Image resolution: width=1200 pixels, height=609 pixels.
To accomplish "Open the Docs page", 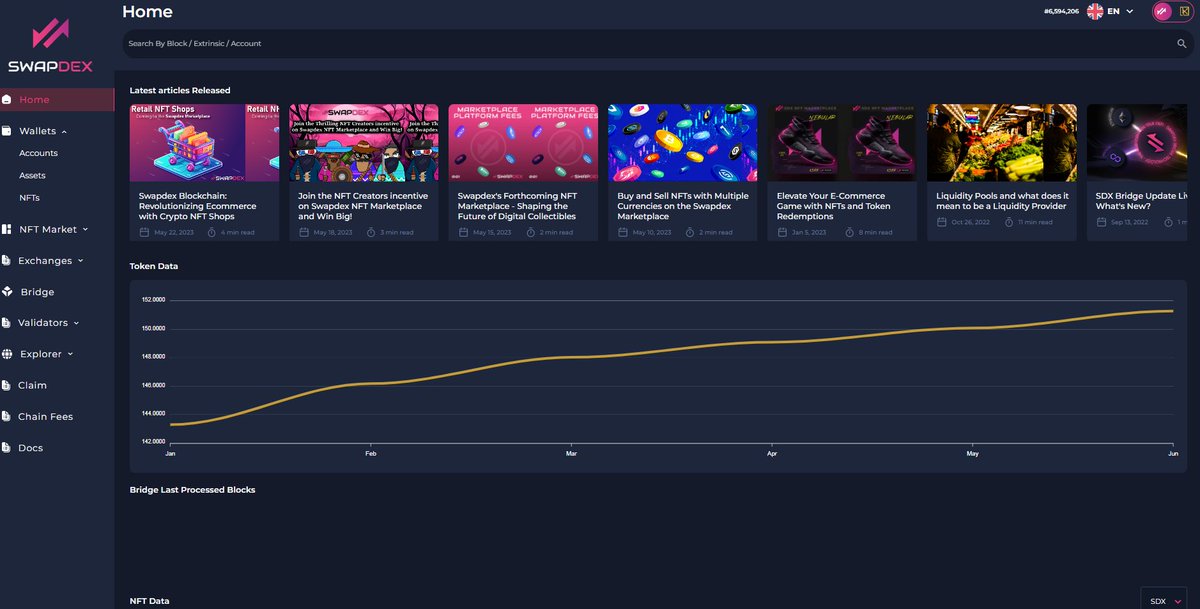I will pos(30,447).
